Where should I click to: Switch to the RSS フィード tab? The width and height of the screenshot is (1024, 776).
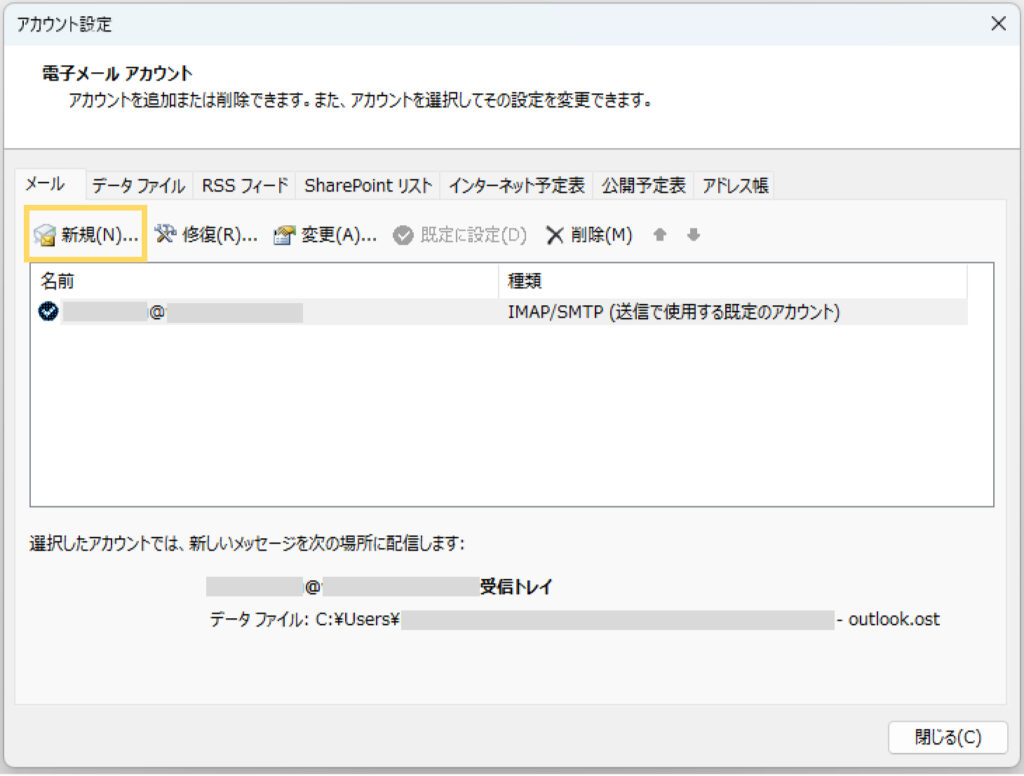(245, 185)
